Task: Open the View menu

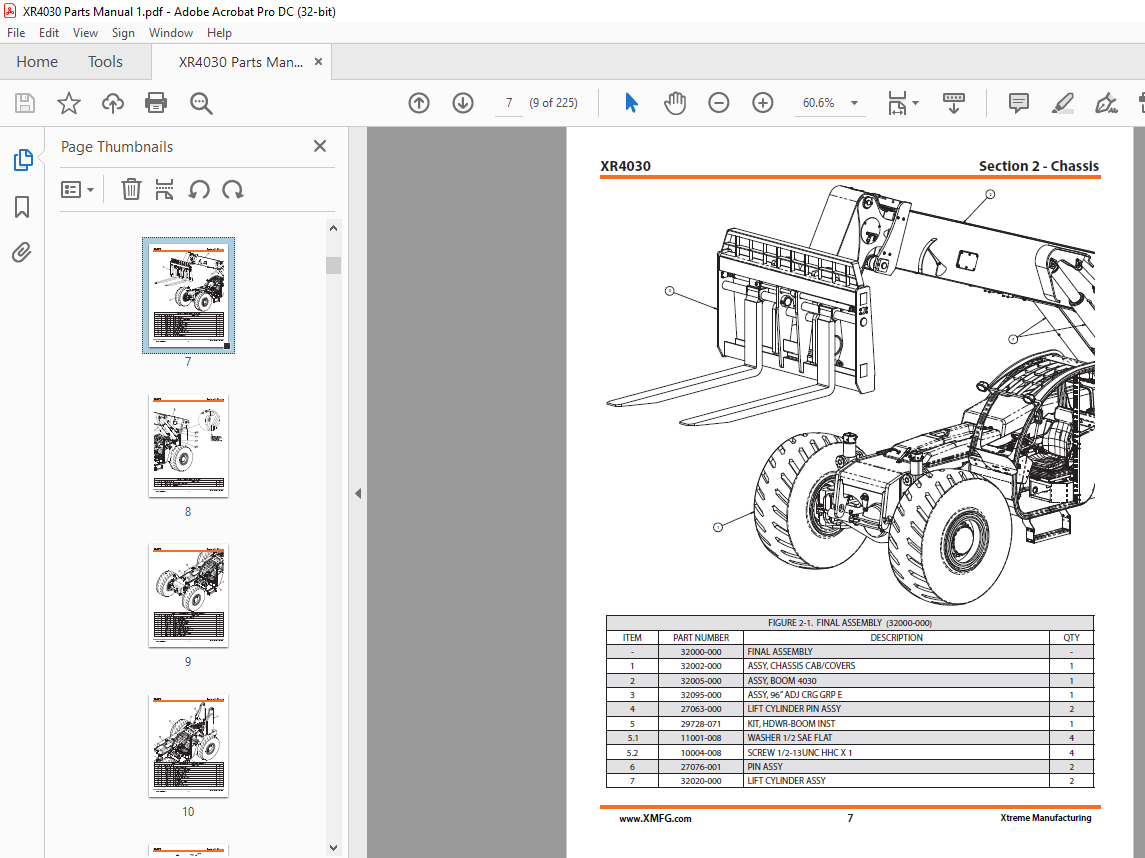Action: point(85,33)
